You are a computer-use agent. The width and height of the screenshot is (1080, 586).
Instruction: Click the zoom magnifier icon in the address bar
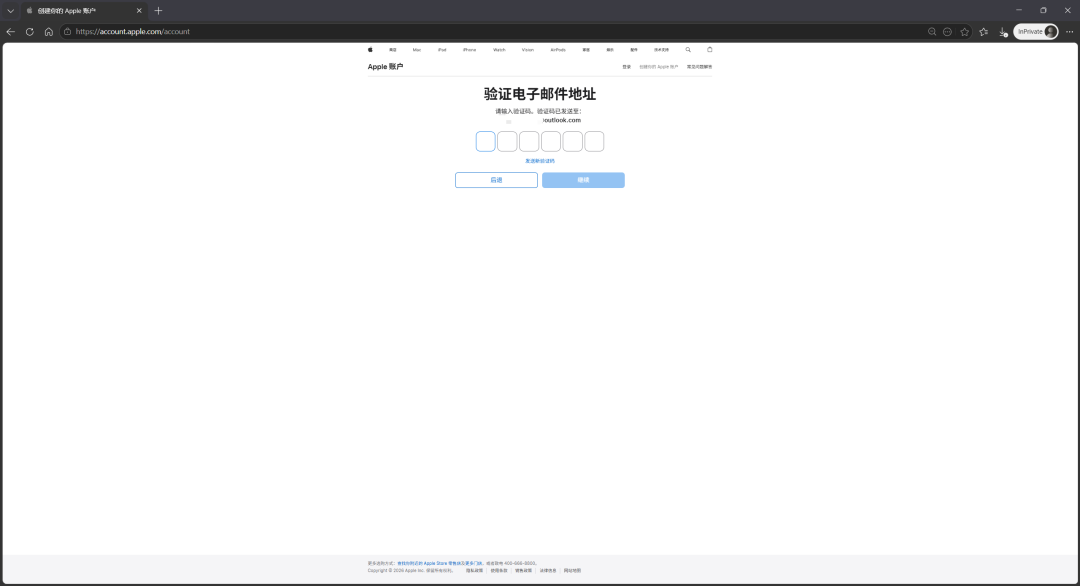932,32
